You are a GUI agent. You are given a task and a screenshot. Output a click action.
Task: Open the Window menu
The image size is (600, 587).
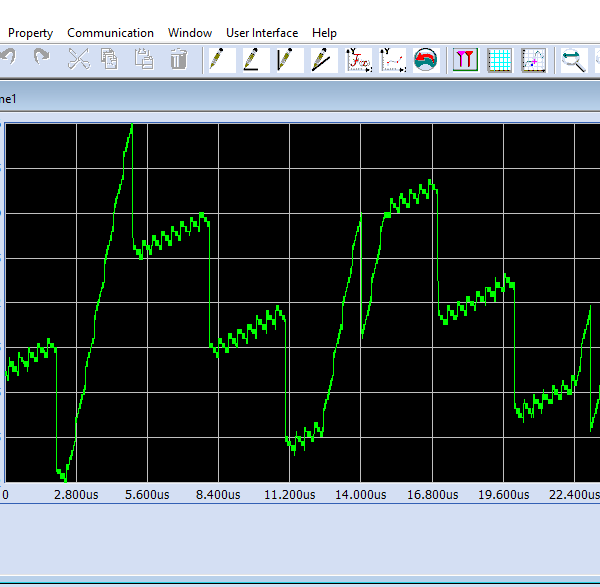(x=190, y=33)
